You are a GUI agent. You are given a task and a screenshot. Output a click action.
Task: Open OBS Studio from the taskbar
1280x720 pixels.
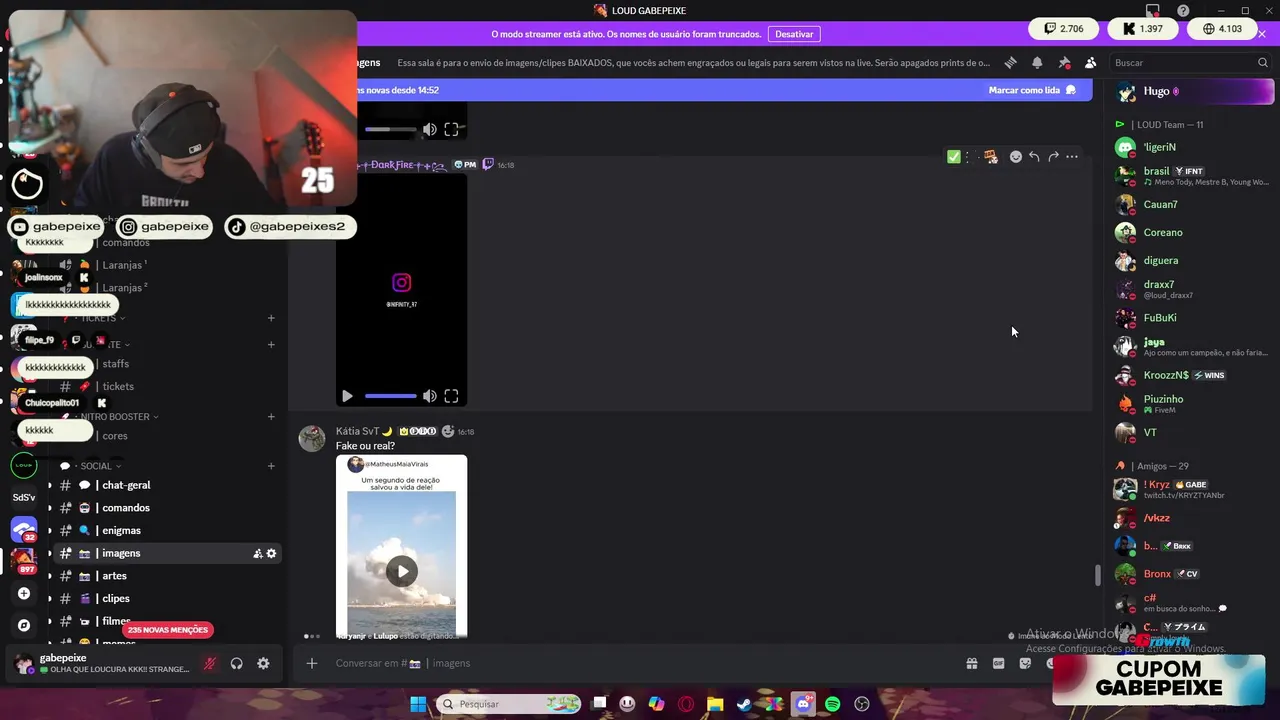[862, 704]
